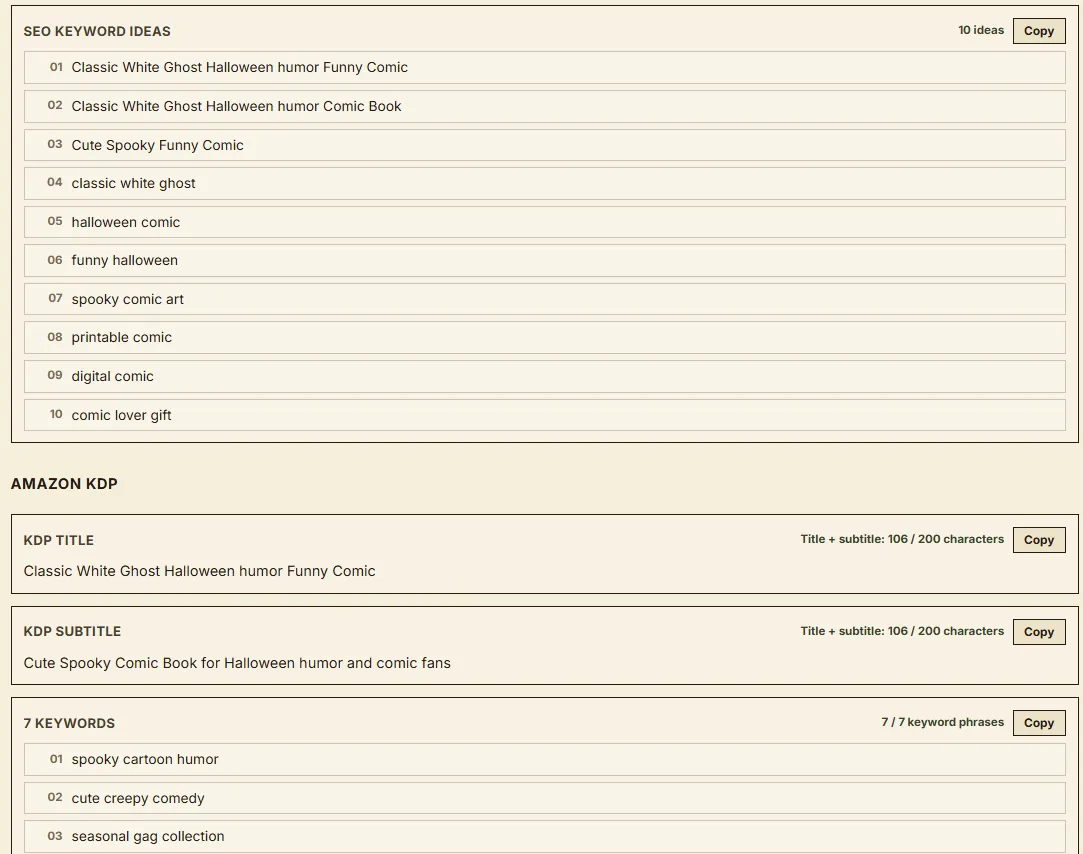Select the 'halloween comic' keyword row
1083x854 pixels.
(544, 222)
